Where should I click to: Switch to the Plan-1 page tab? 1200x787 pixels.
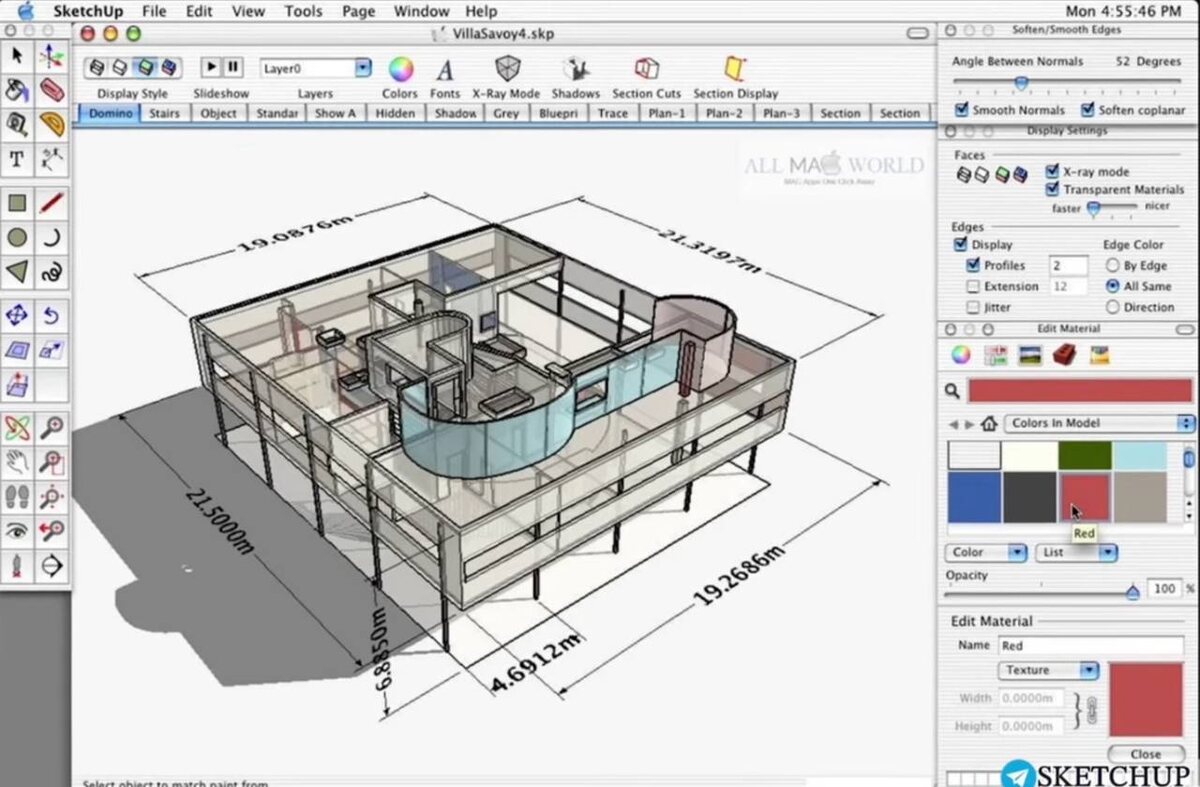(667, 113)
